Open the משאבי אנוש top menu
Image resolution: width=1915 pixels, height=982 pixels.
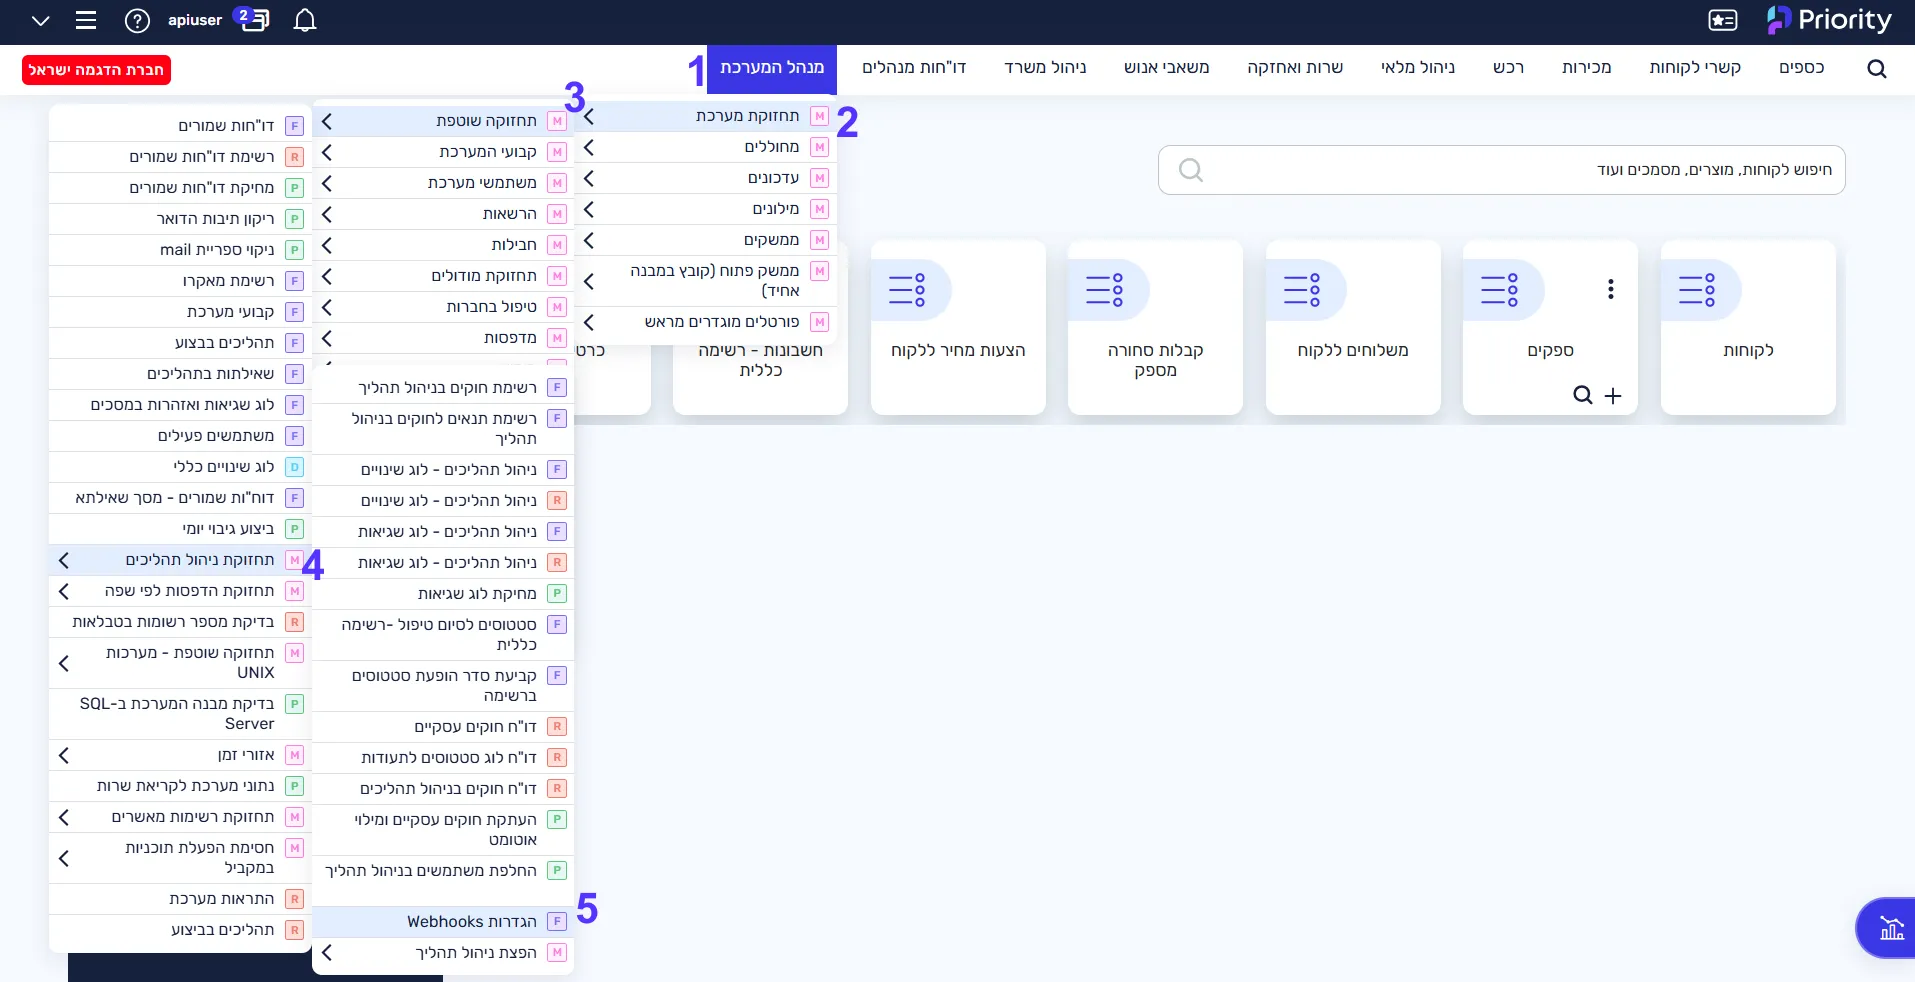(x=1166, y=68)
